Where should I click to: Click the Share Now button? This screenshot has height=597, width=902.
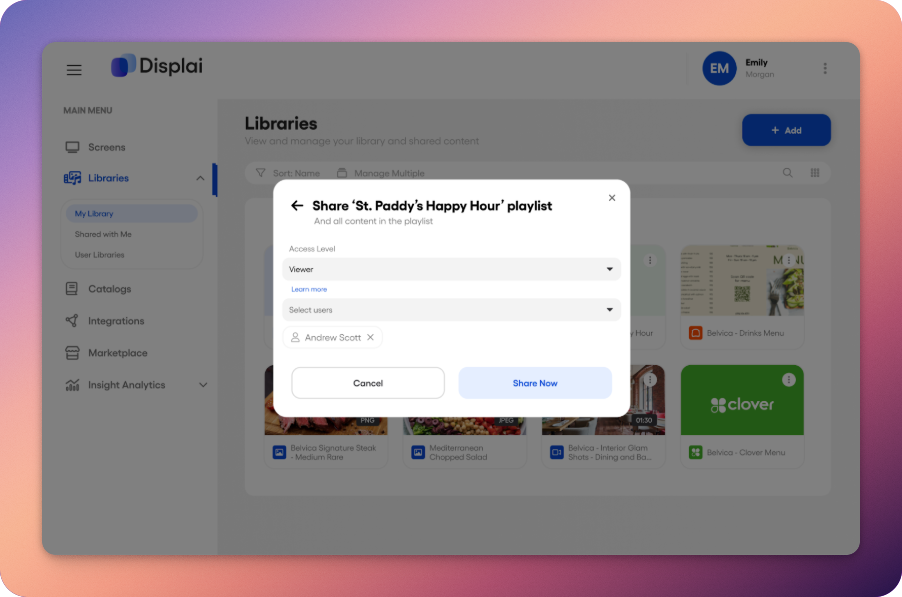pos(535,383)
